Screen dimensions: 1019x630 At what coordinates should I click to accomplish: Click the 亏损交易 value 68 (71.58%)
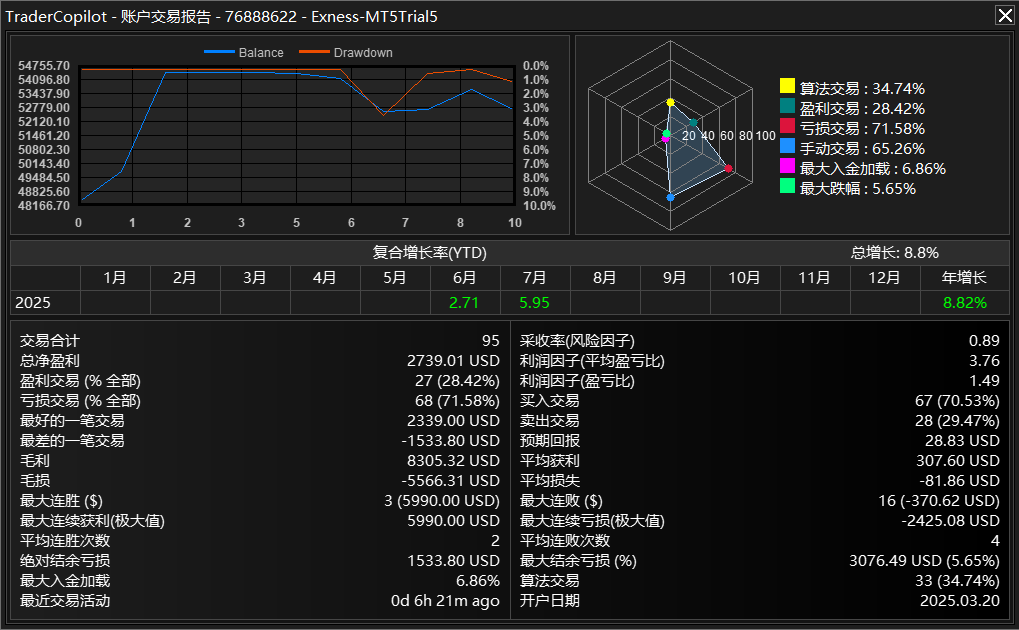(458, 400)
